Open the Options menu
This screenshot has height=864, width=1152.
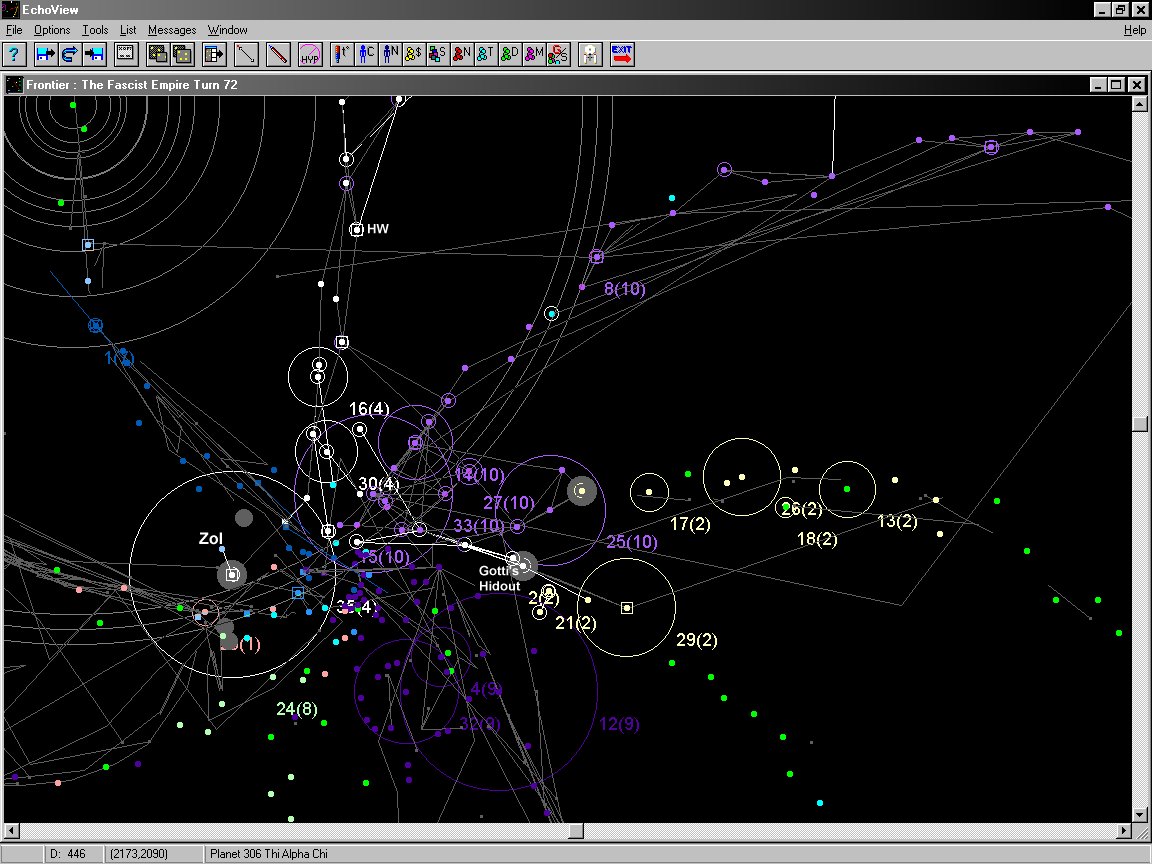[52, 30]
